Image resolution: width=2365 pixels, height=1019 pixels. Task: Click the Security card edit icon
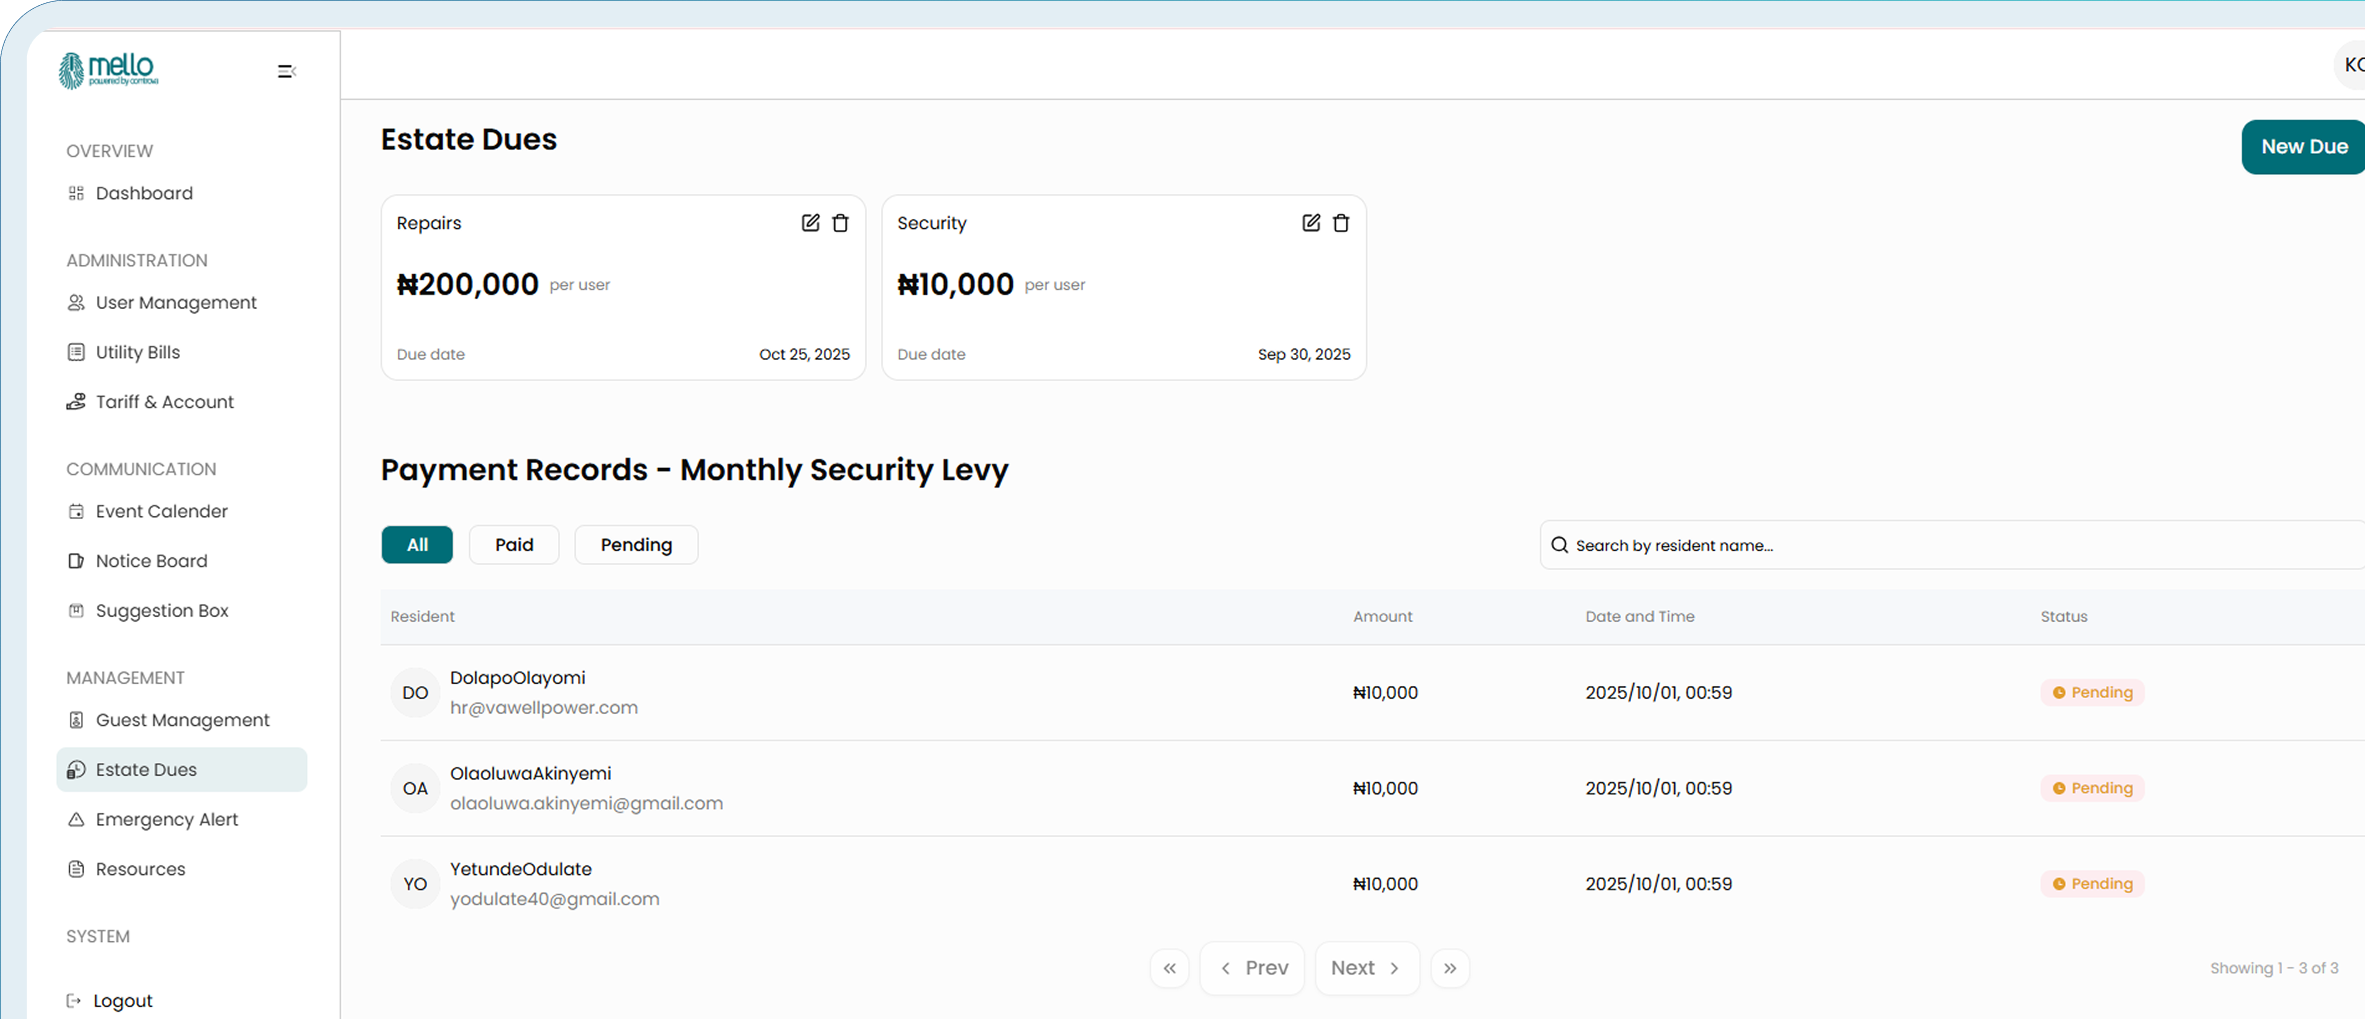coord(1311,223)
